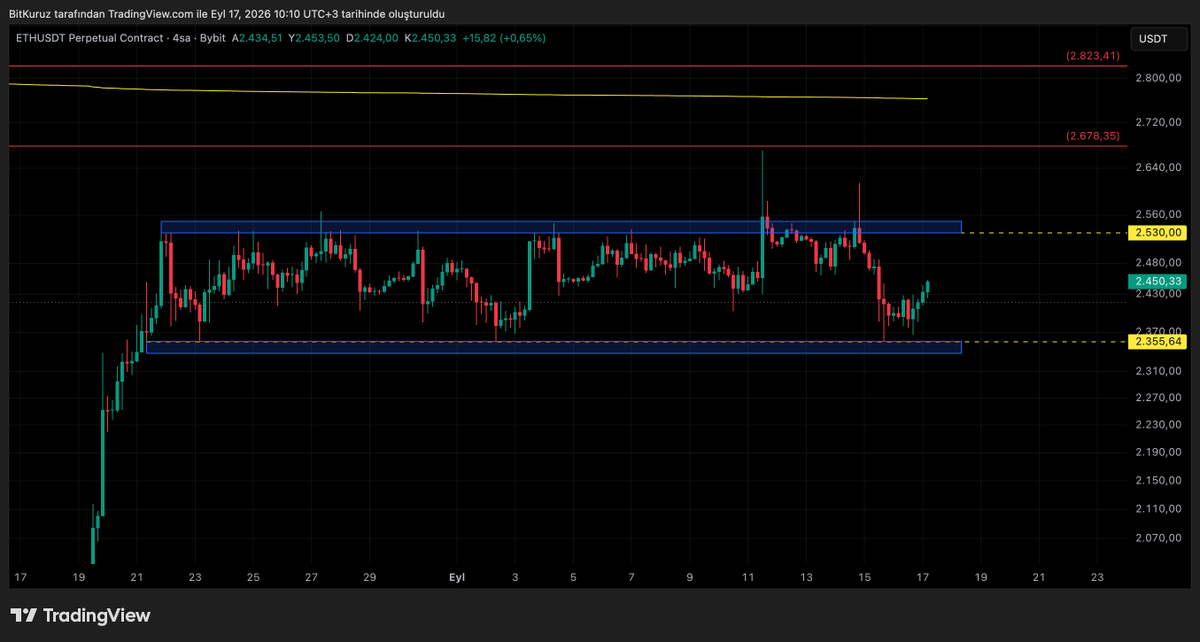This screenshot has width=1200, height=642.
Task: Click the yellow moving average line
Action: (467, 92)
